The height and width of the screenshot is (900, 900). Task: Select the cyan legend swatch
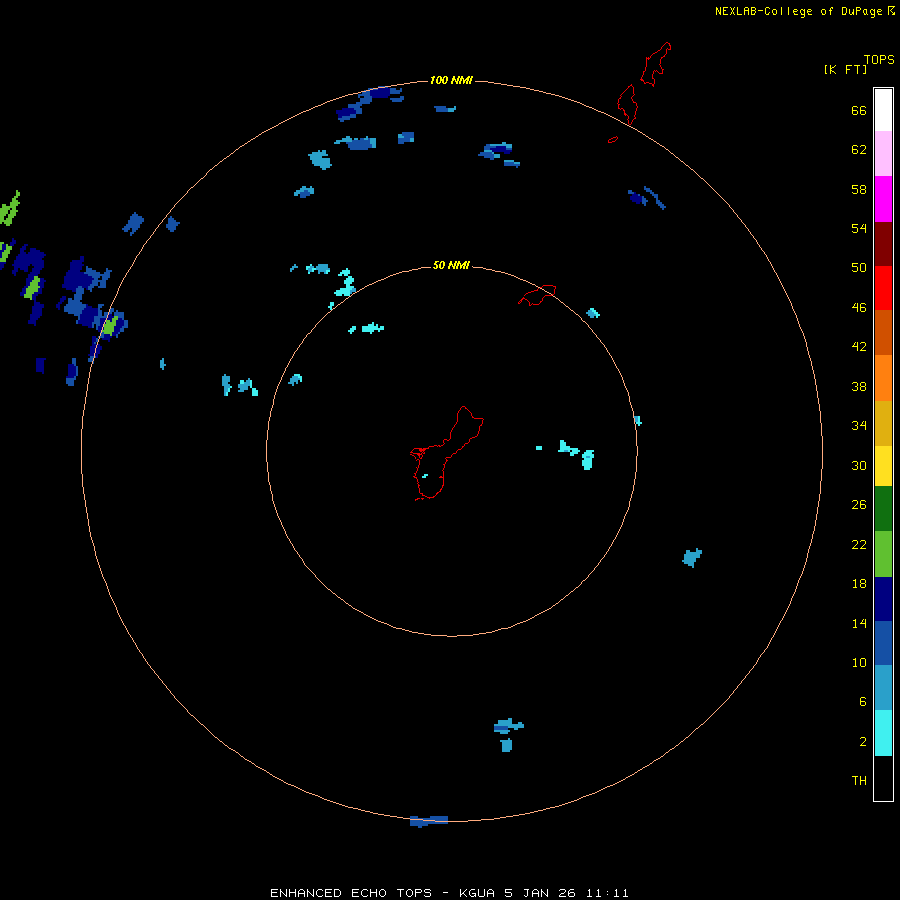point(883,733)
